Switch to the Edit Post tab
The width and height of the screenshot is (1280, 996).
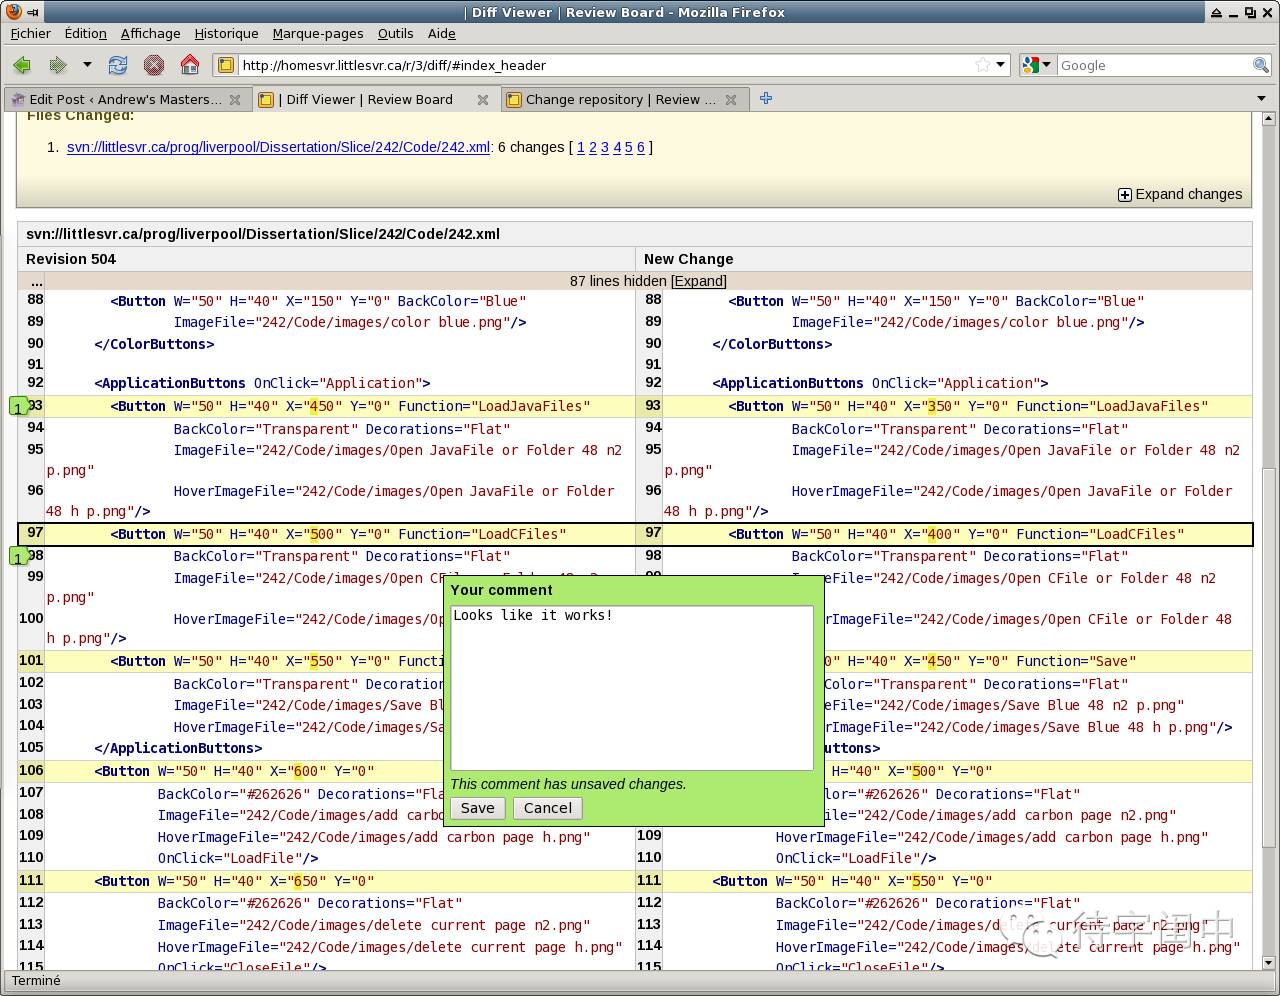126,99
